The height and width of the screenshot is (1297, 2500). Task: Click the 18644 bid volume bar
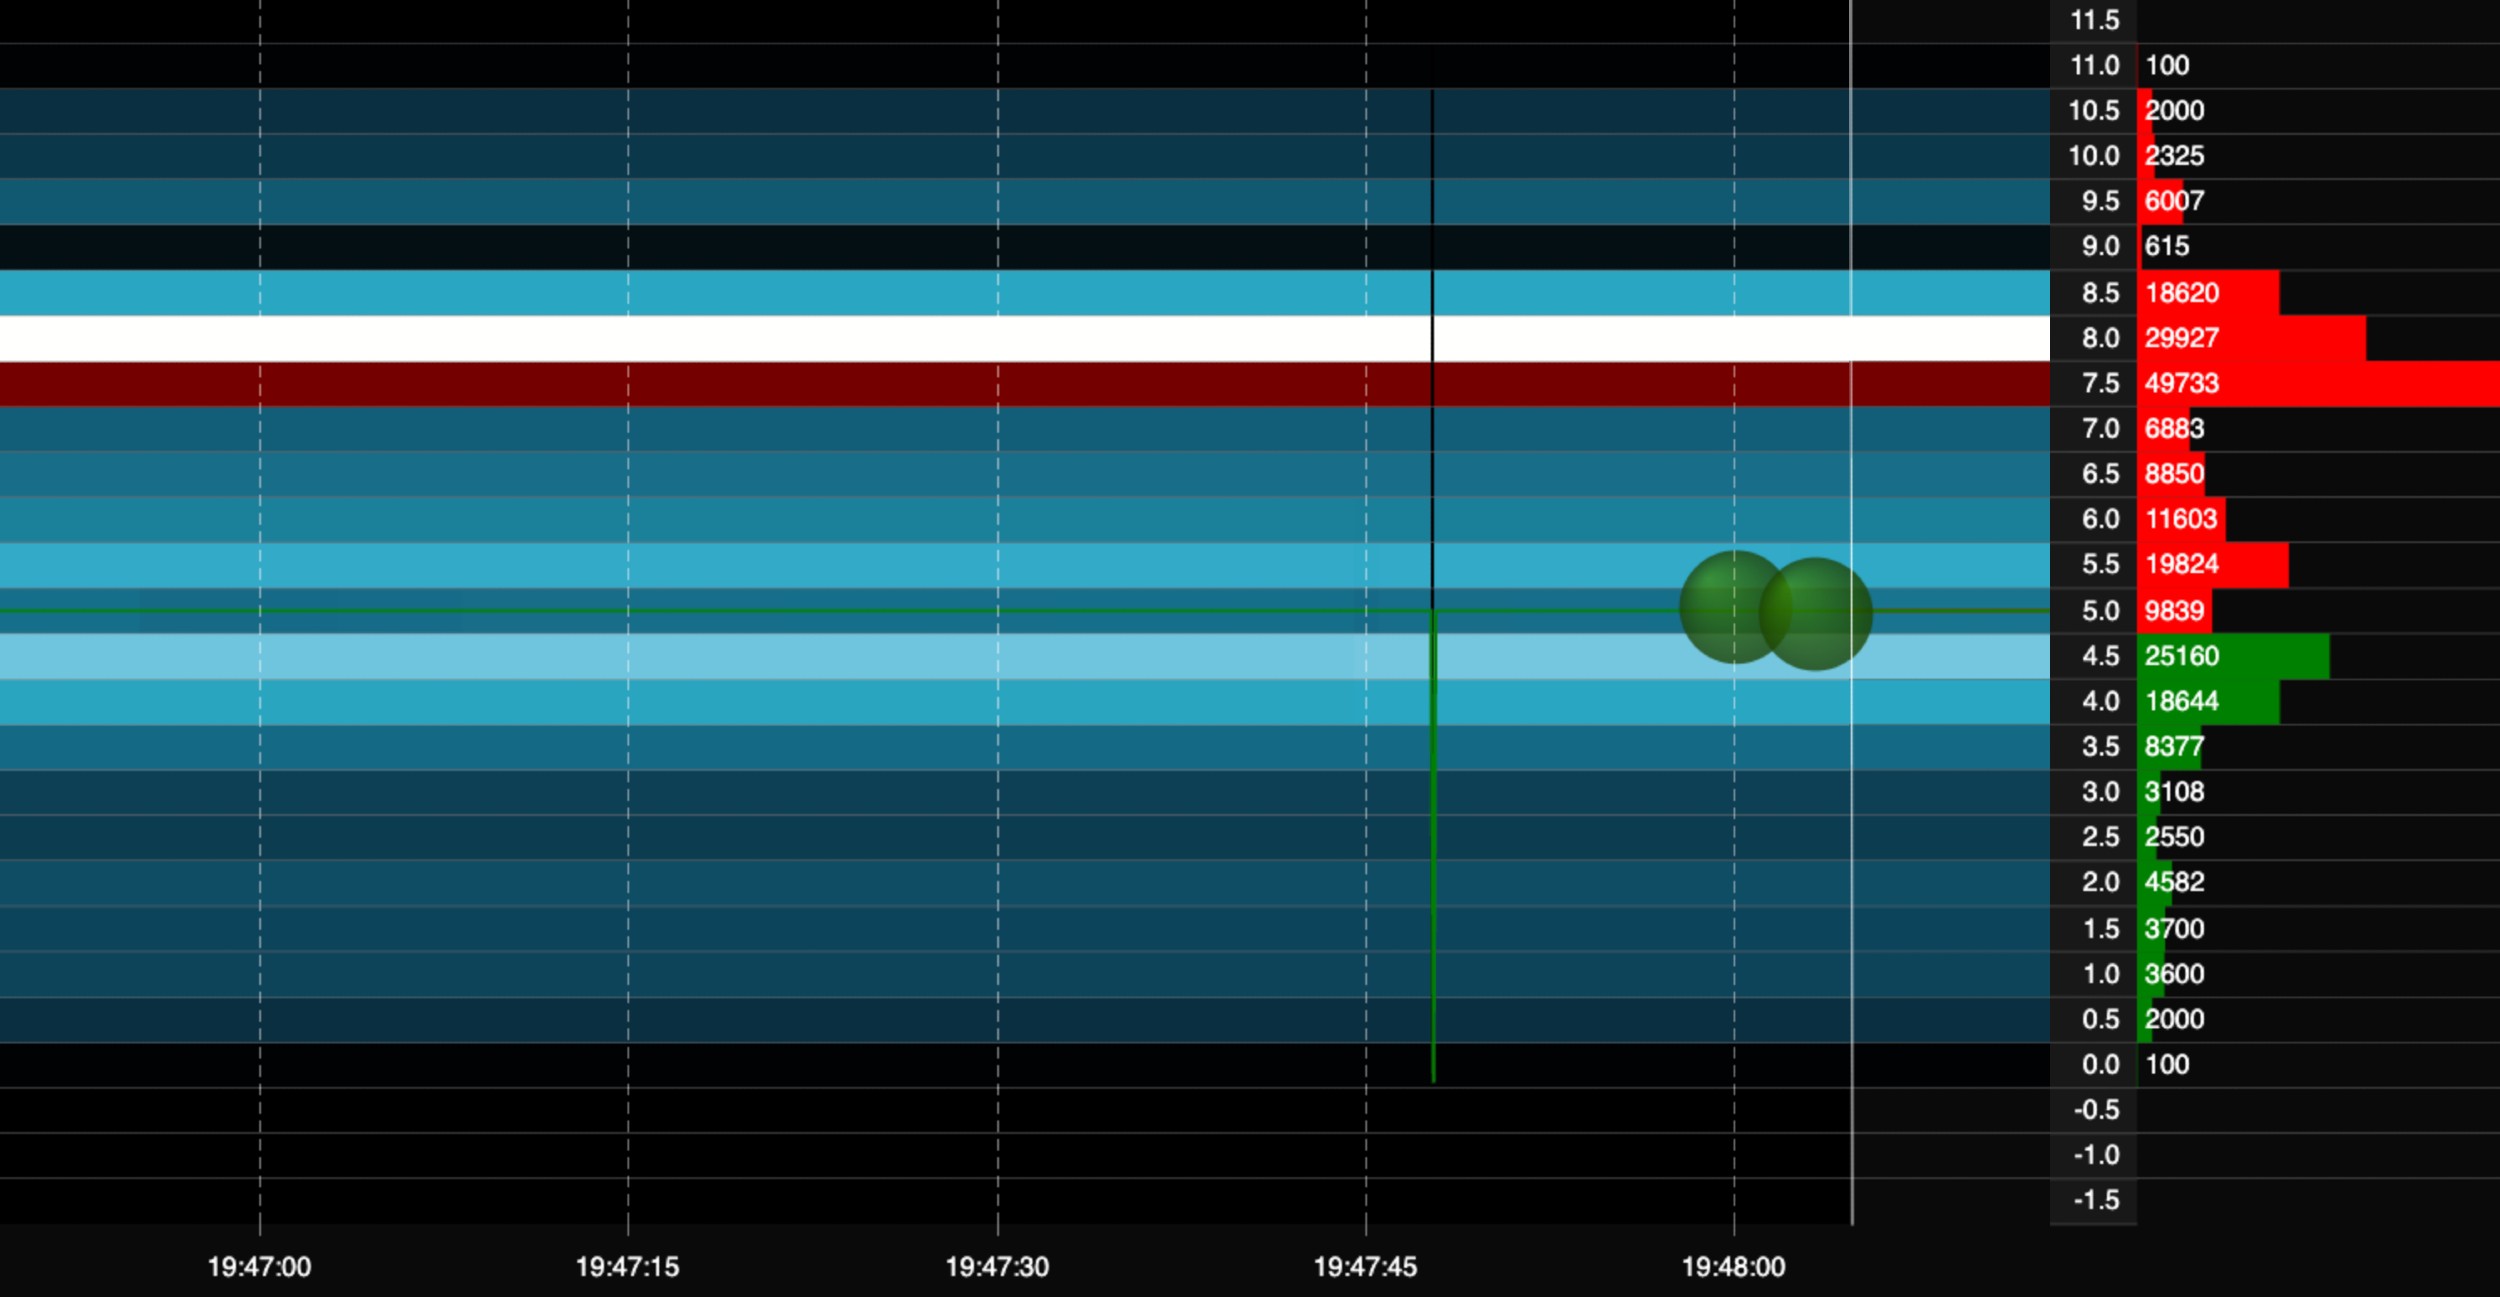point(2208,701)
